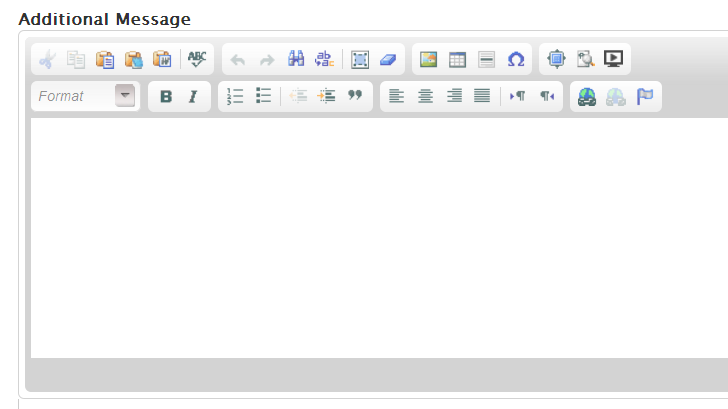Use the Remove Format eraser
This screenshot has width=728, height=409.
pyautogui.click(x=389, y=60)
